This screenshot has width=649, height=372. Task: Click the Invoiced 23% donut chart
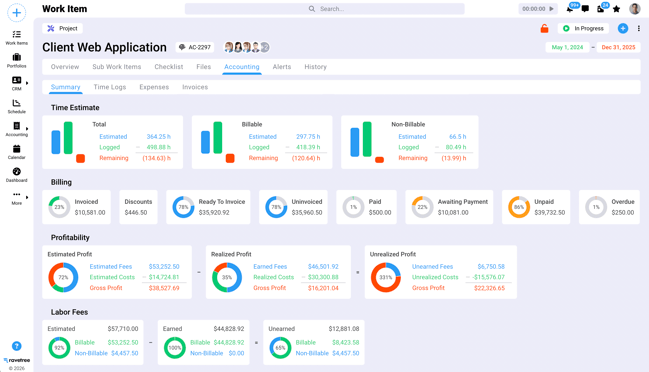pyautogui.click(x=59, y=207)
